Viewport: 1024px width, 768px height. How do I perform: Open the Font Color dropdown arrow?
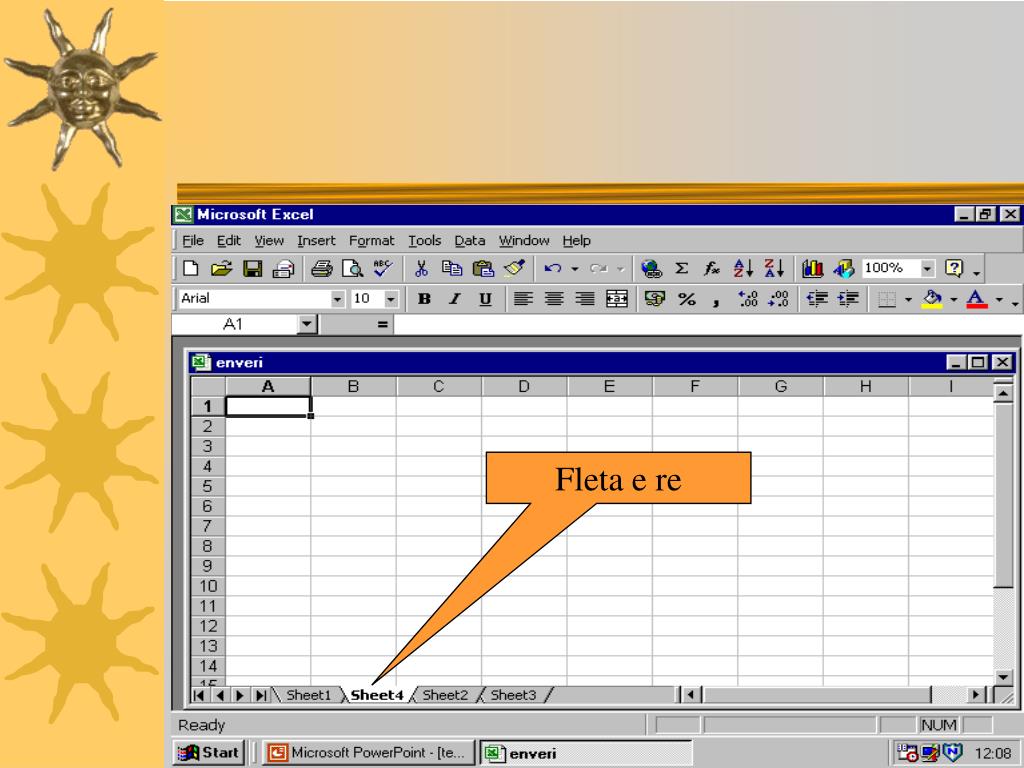click(999, 300)
